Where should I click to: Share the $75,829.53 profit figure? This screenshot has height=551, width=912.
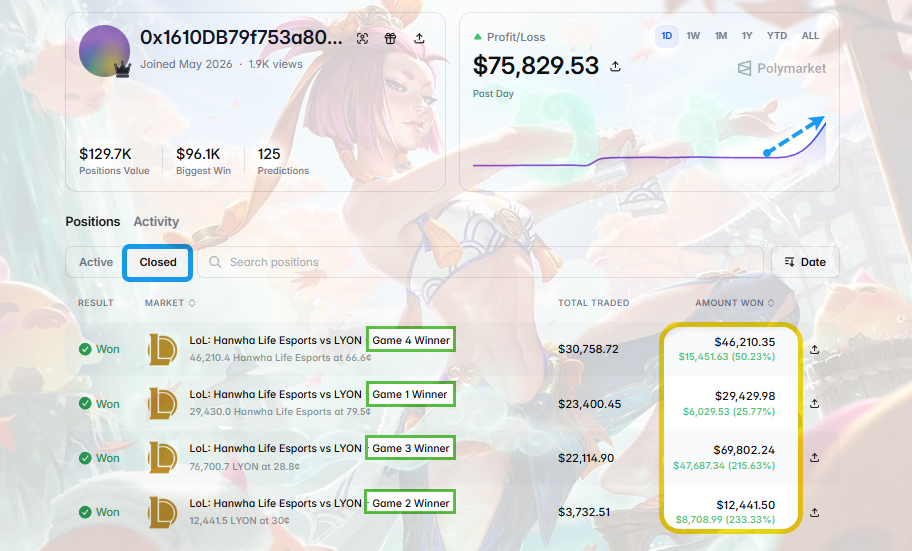(x=615, y=66)
